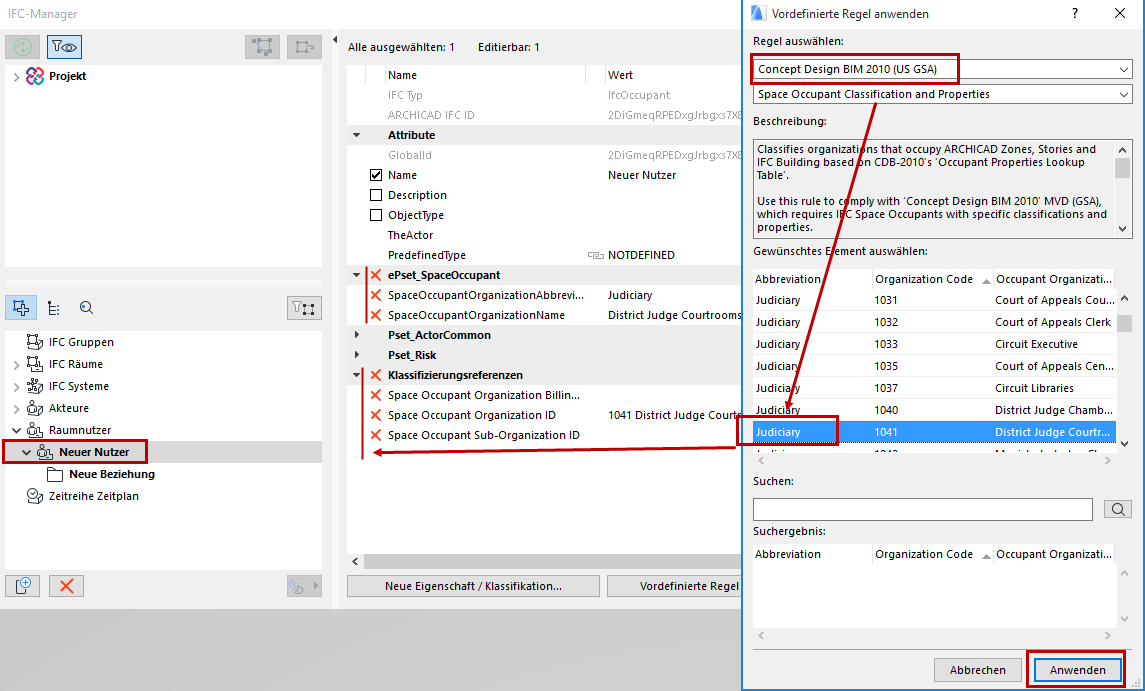Select IFC Gruppen tree item
The width and height of the screenshot is (1145, 691).
[x=81, y=342]
